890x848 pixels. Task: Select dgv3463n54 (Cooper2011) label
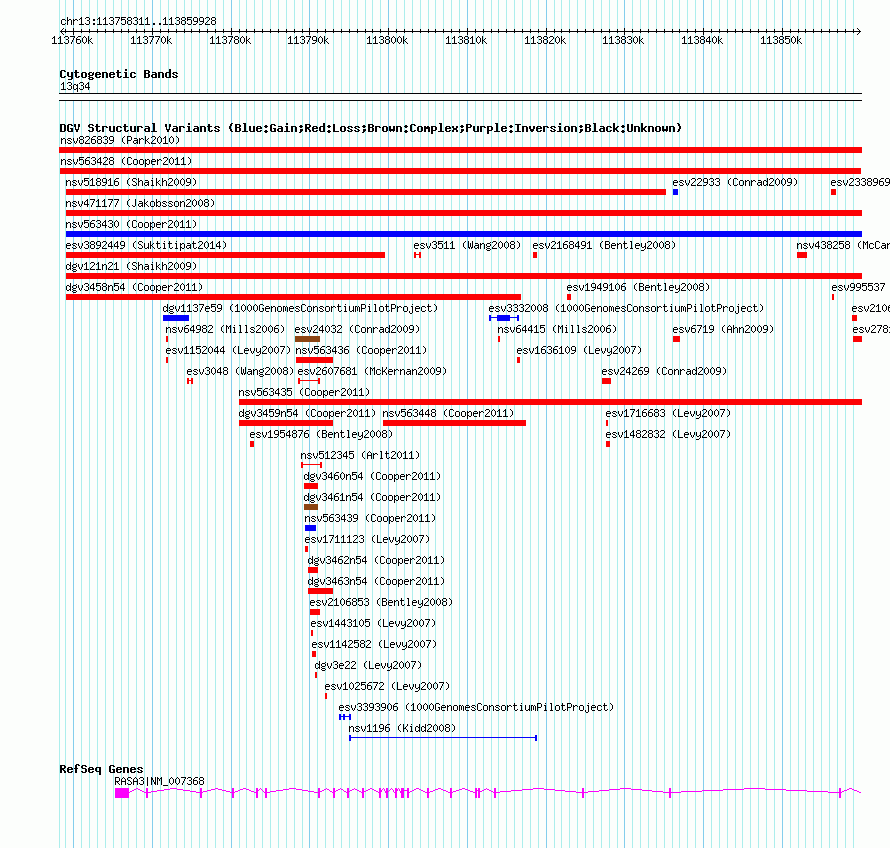click(x=376, y=581)
